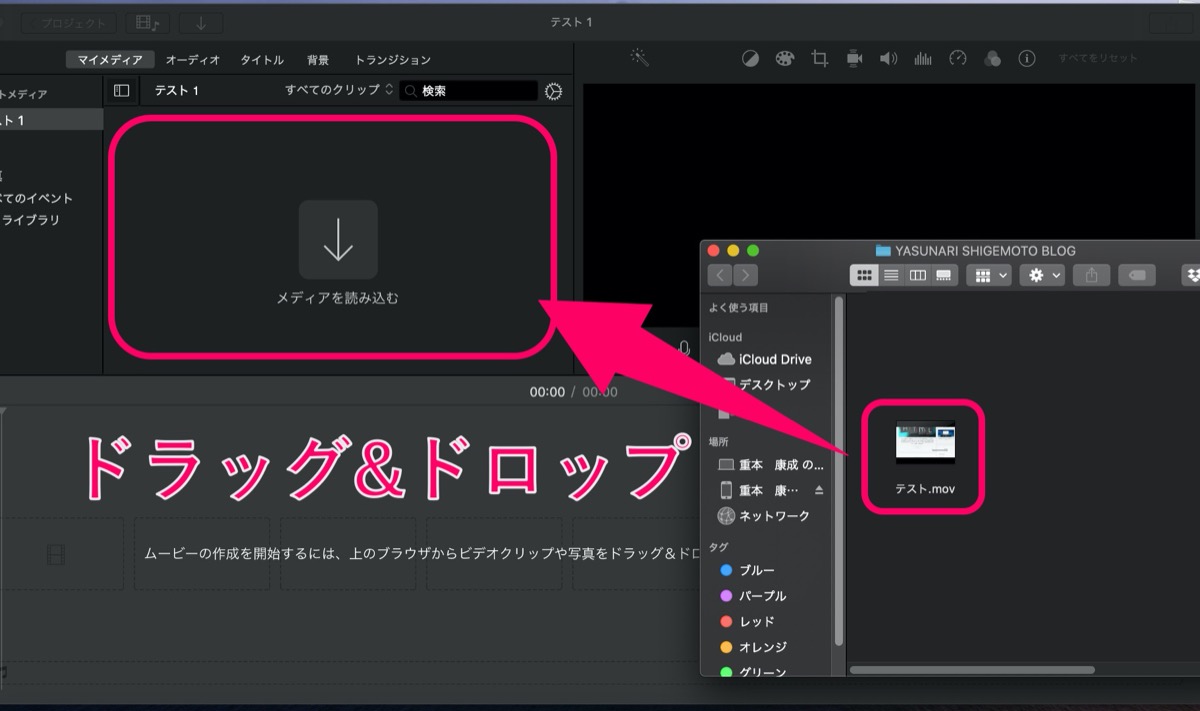Switch Finder to icon view
Screen dimensions: 1200x711
(865, 275)
